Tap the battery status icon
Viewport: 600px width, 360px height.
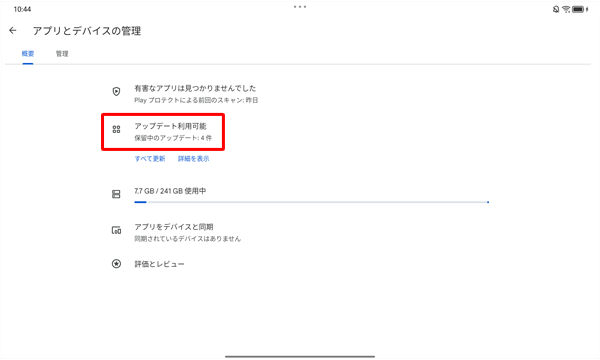[579, 9]
